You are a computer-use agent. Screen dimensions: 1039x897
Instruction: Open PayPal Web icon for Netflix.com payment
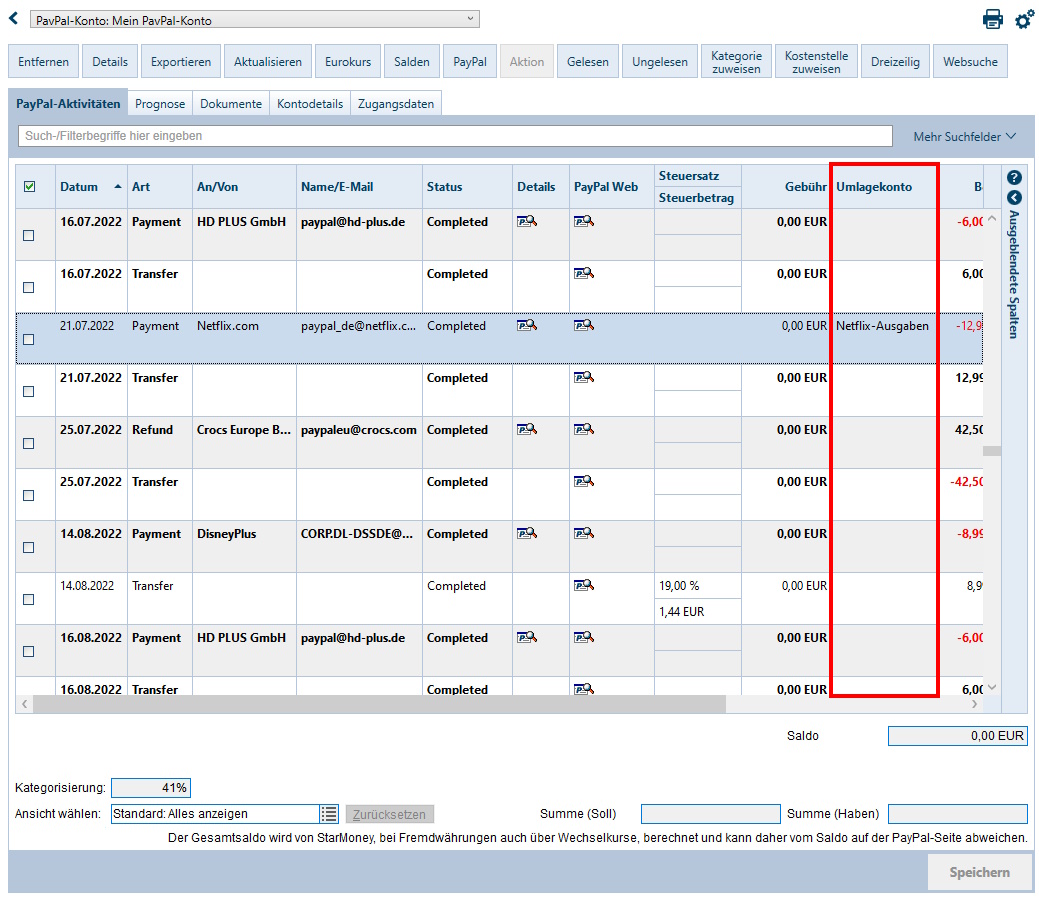584,325
